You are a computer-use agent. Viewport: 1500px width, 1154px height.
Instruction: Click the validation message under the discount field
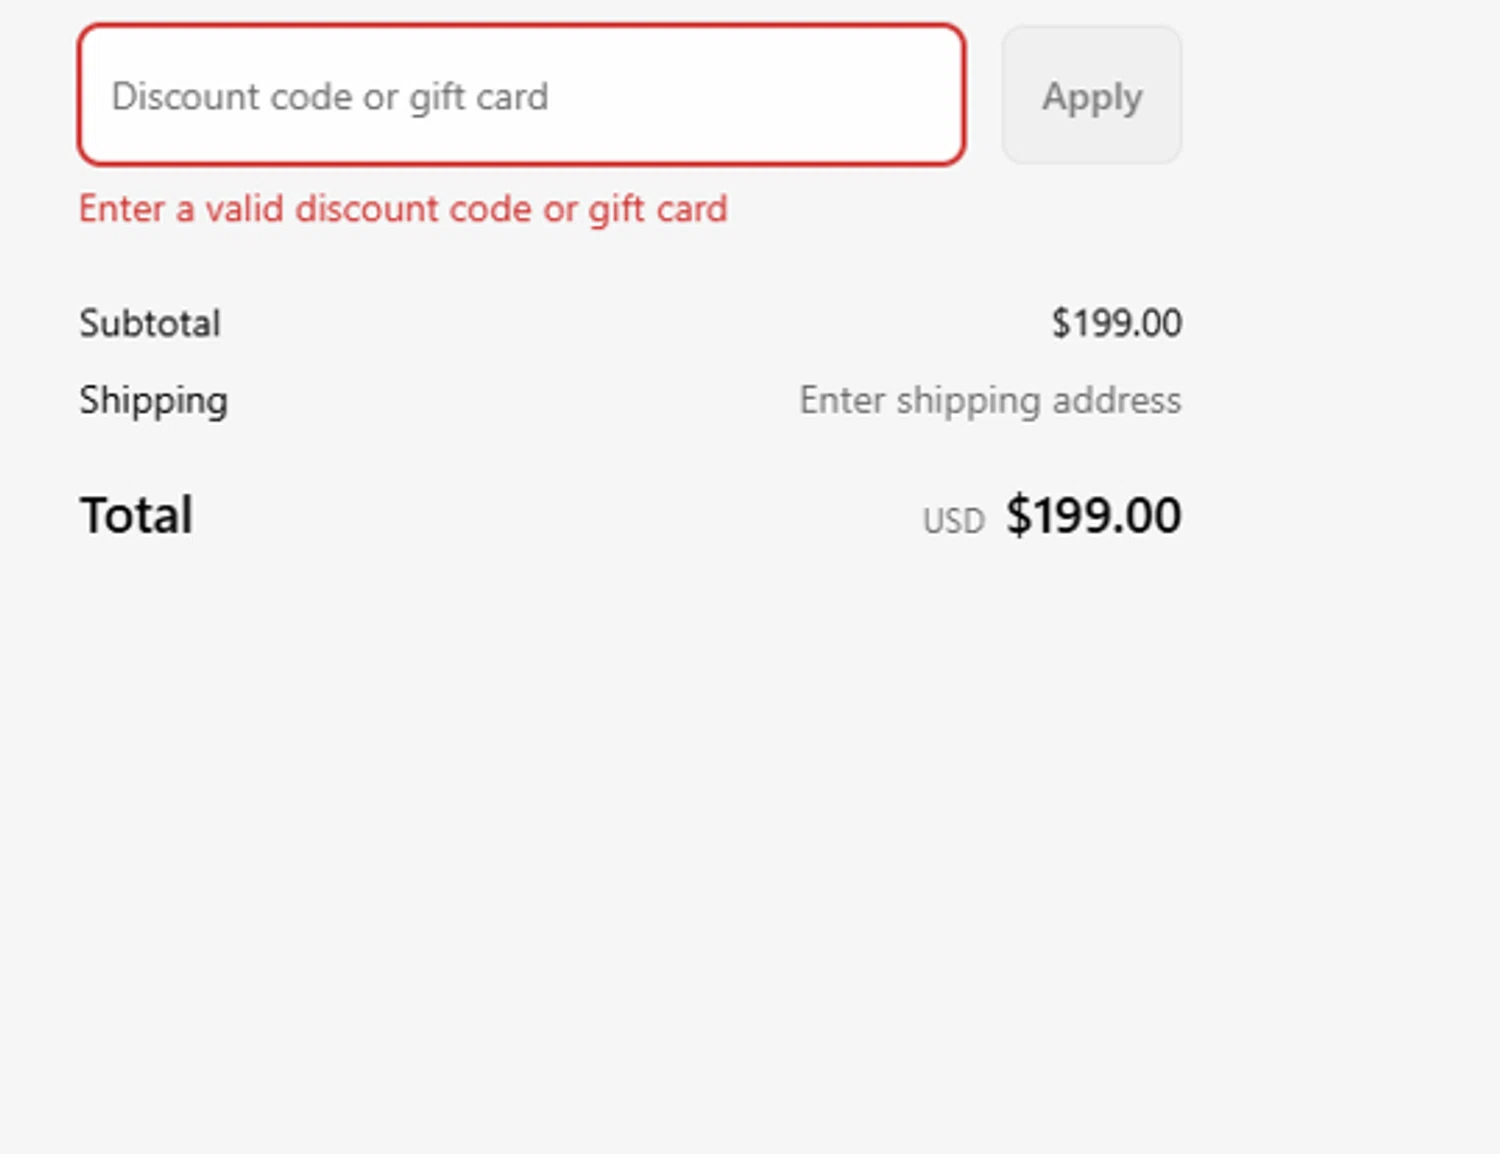(x=403, y=209)
